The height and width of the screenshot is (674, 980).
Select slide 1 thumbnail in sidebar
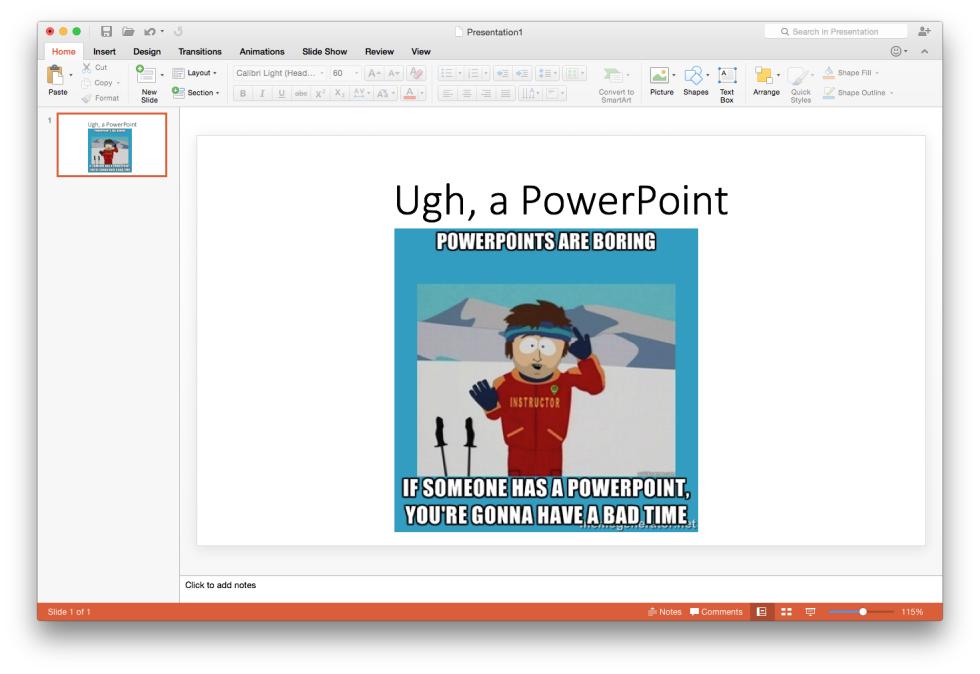[111, 145]
